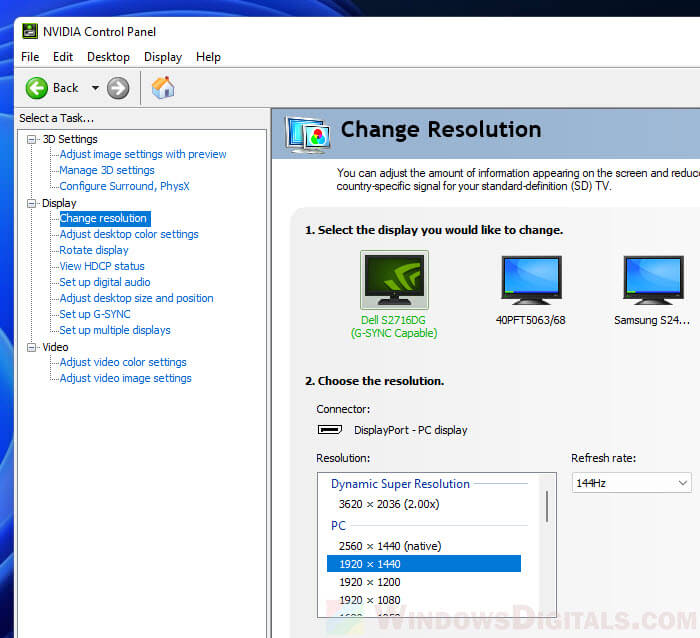Click the Change Resolution header icon
Image resolution: width=700 pixels, height=638 pixels.
click(x=308, y=134)
